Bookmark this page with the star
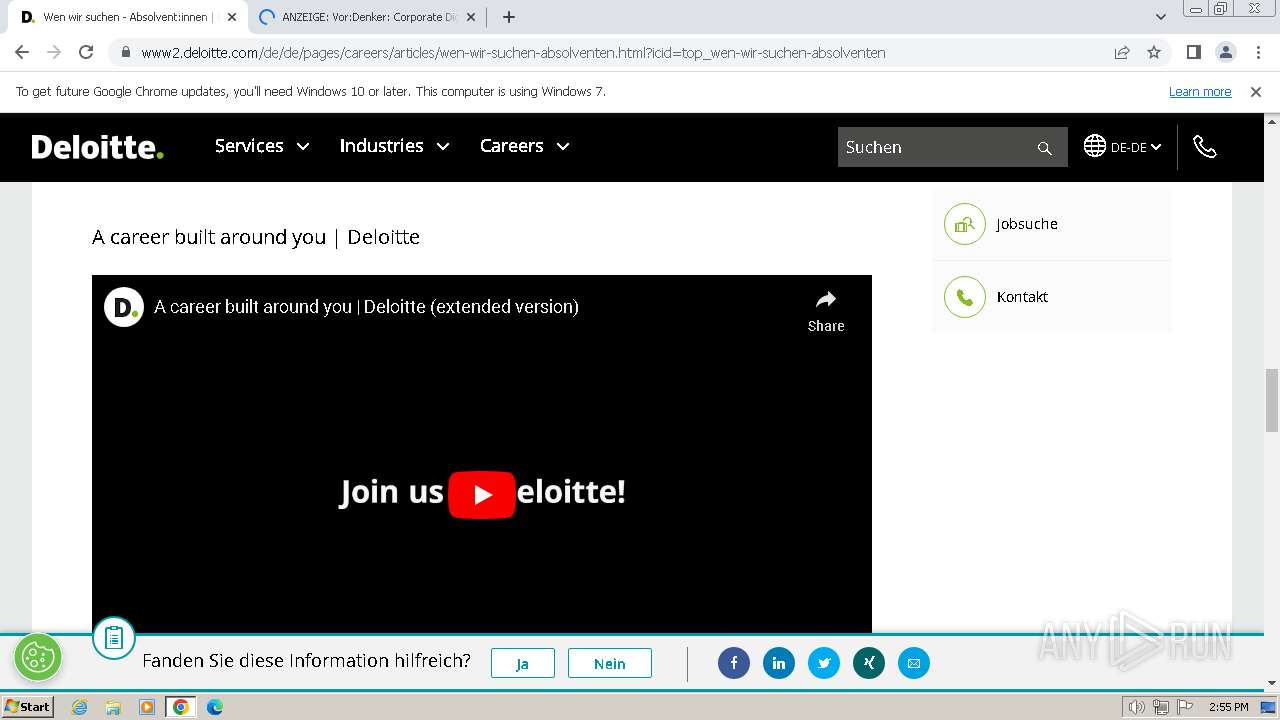The image size is (1280, 720). pos(1154,53)
